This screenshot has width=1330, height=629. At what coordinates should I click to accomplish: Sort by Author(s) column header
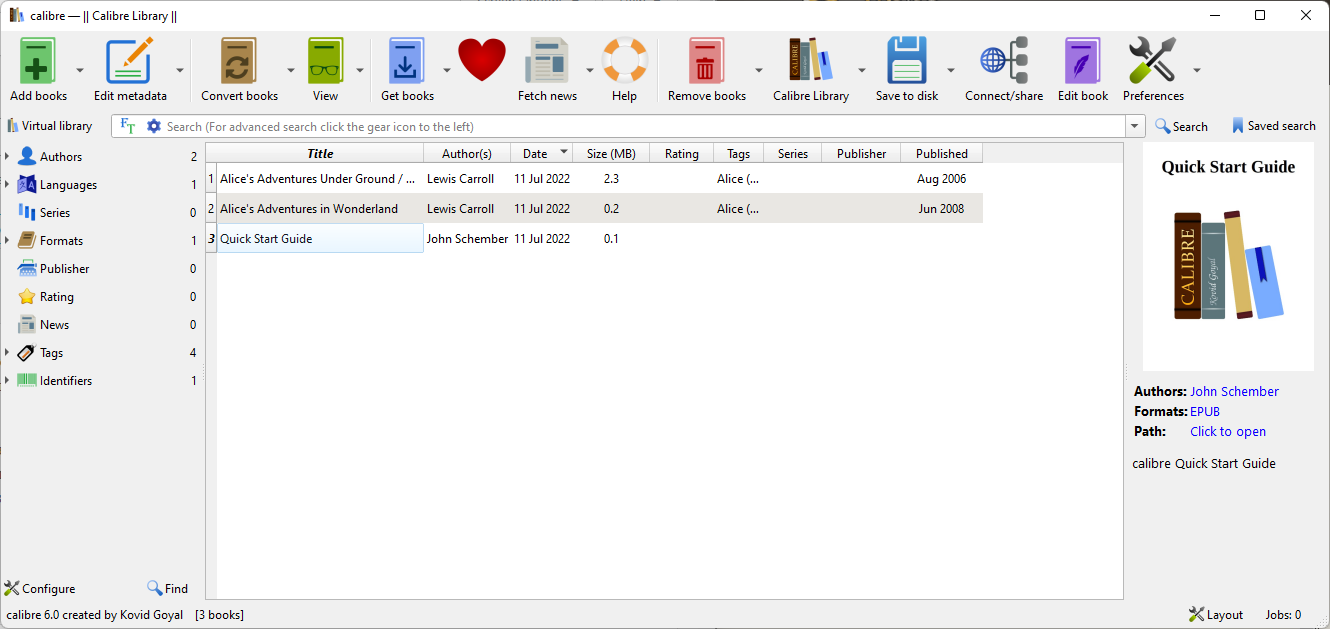pos(467,153)
